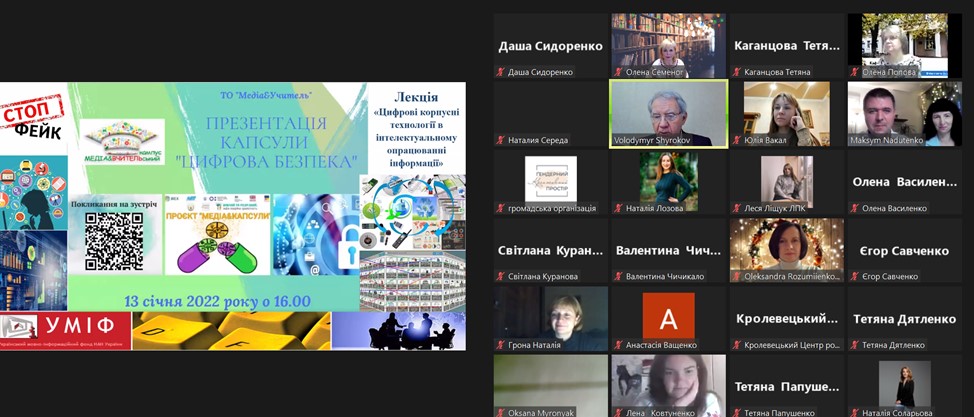Click the muted mic icon for Тетяна Дятленко
This screenshot has height=417, width=974.
click(x=854, y=345)
